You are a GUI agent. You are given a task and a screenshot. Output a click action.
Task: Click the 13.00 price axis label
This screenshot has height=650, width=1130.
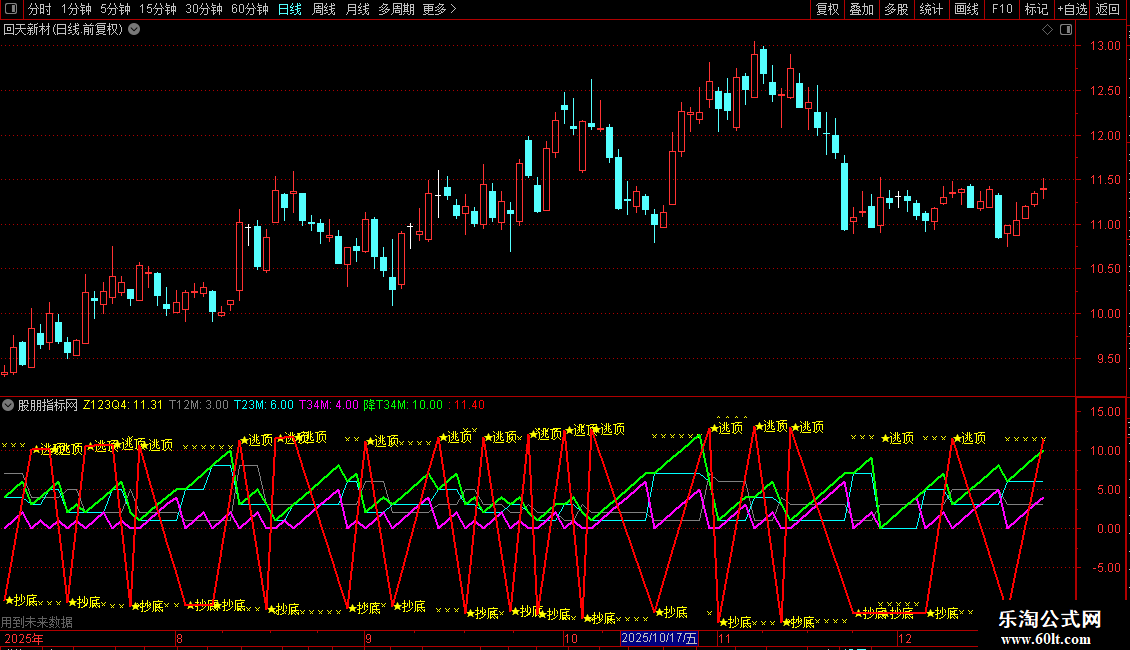click(1105, 46)
